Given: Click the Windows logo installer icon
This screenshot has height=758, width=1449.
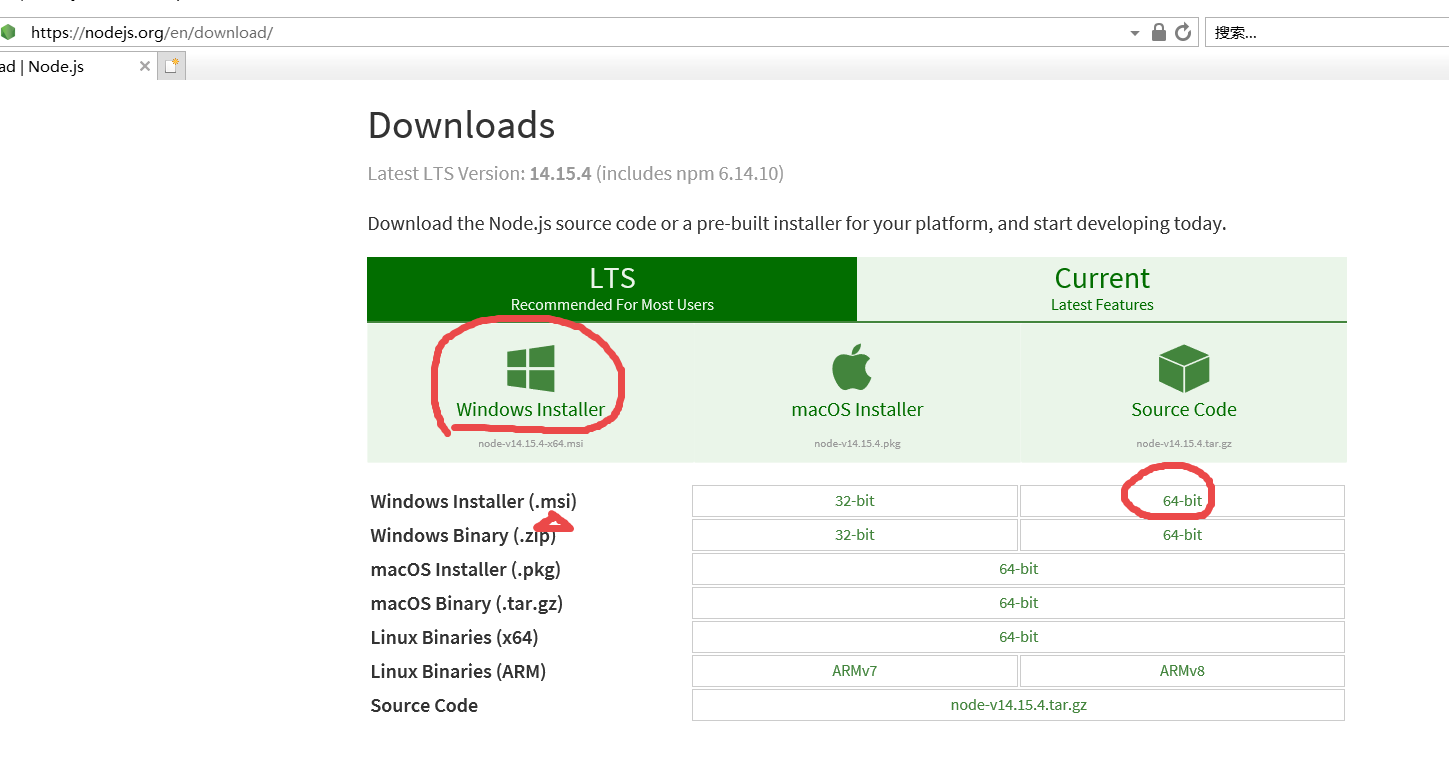Looking at the screenshot, I should point(531,369).
